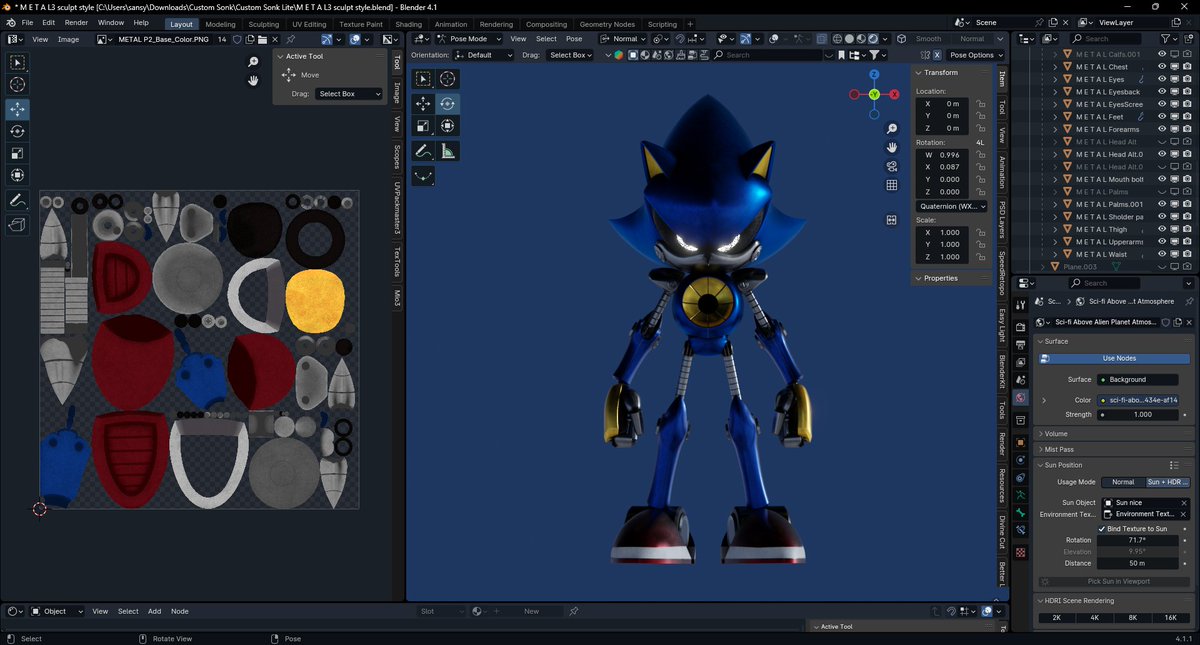1200x645 pixels.
Task: Click the viewport zoom magnifier icon
Action: click(x=892, y=129)
